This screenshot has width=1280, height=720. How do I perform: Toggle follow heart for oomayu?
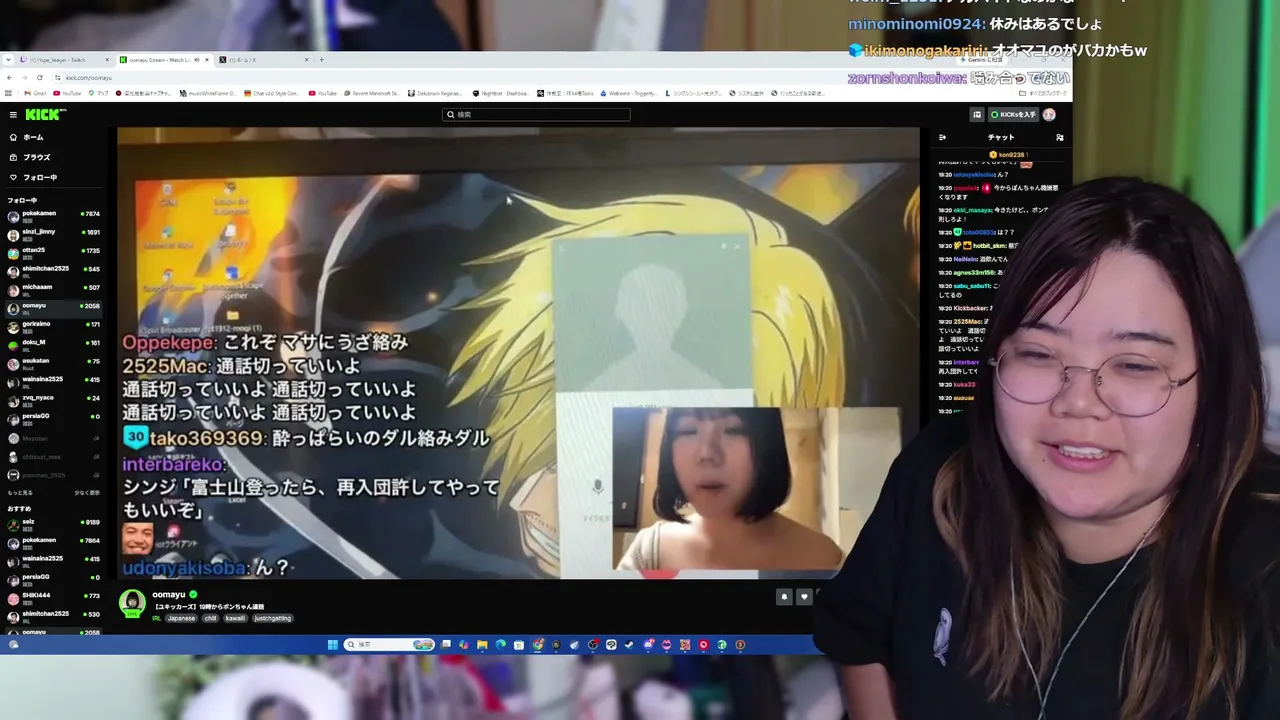pos(804,597)
